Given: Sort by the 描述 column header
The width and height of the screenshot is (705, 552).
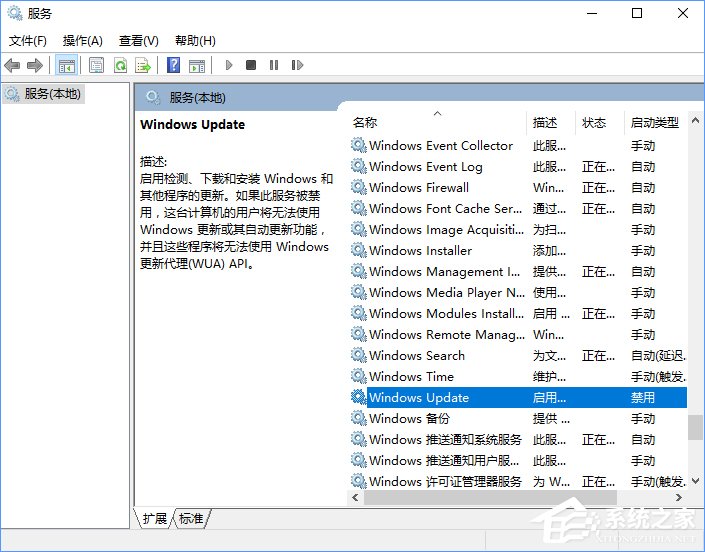Looking at the screenshot, I should click(x=551, y=122).
